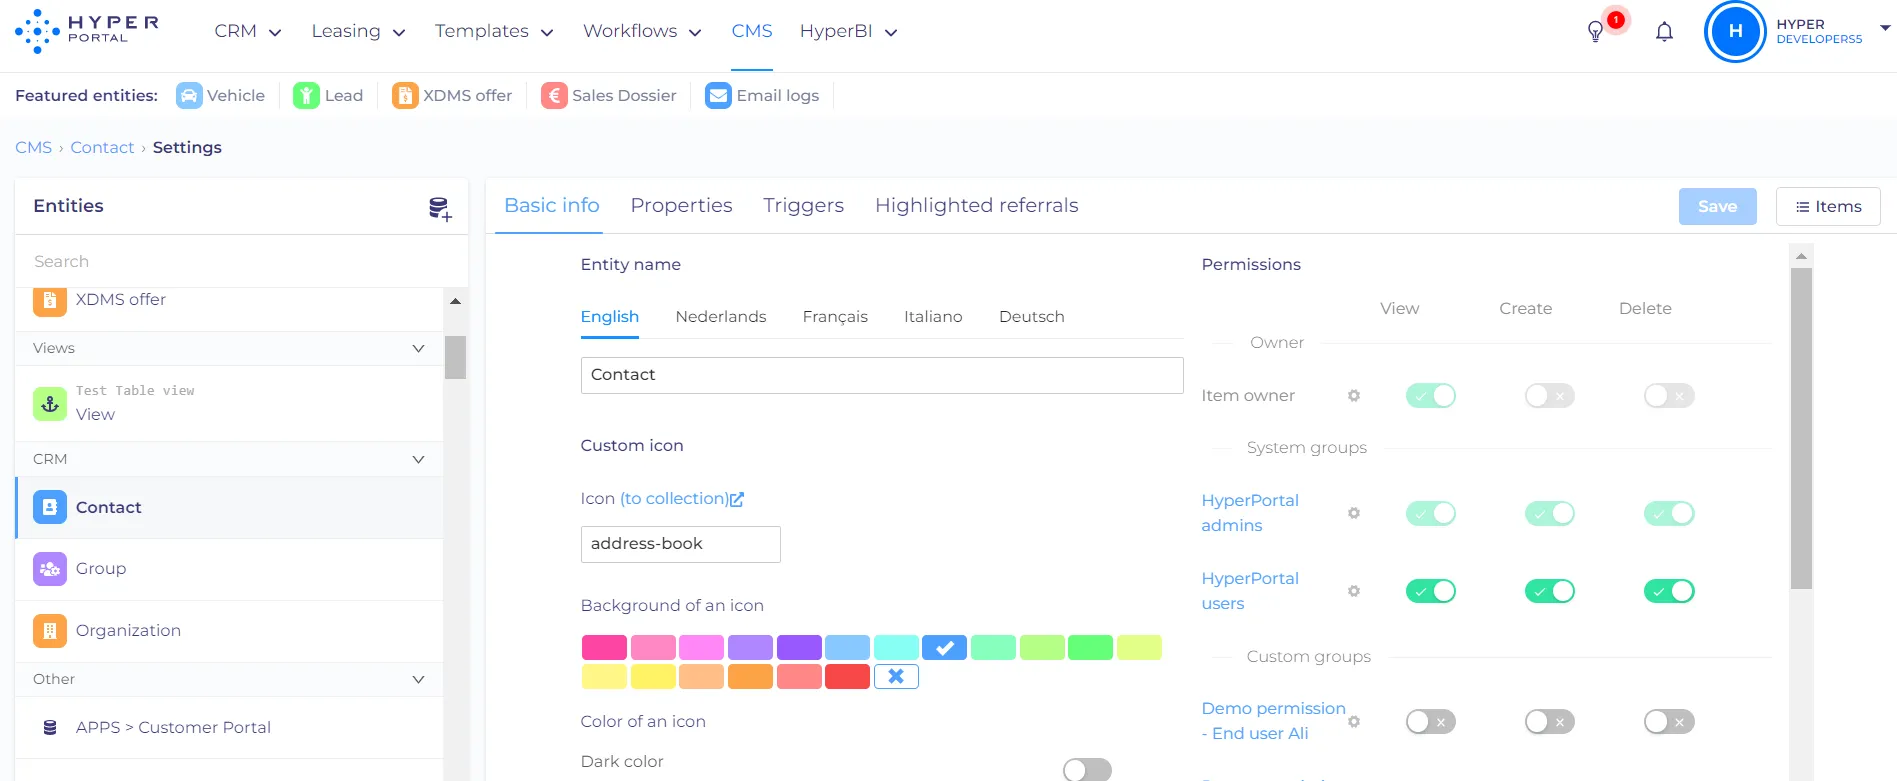The height and width of the screenshot is (781, 1897).
Task: Select the Group entity icon in sidebar
Action: pyautogui.click(x=50, y=569)
